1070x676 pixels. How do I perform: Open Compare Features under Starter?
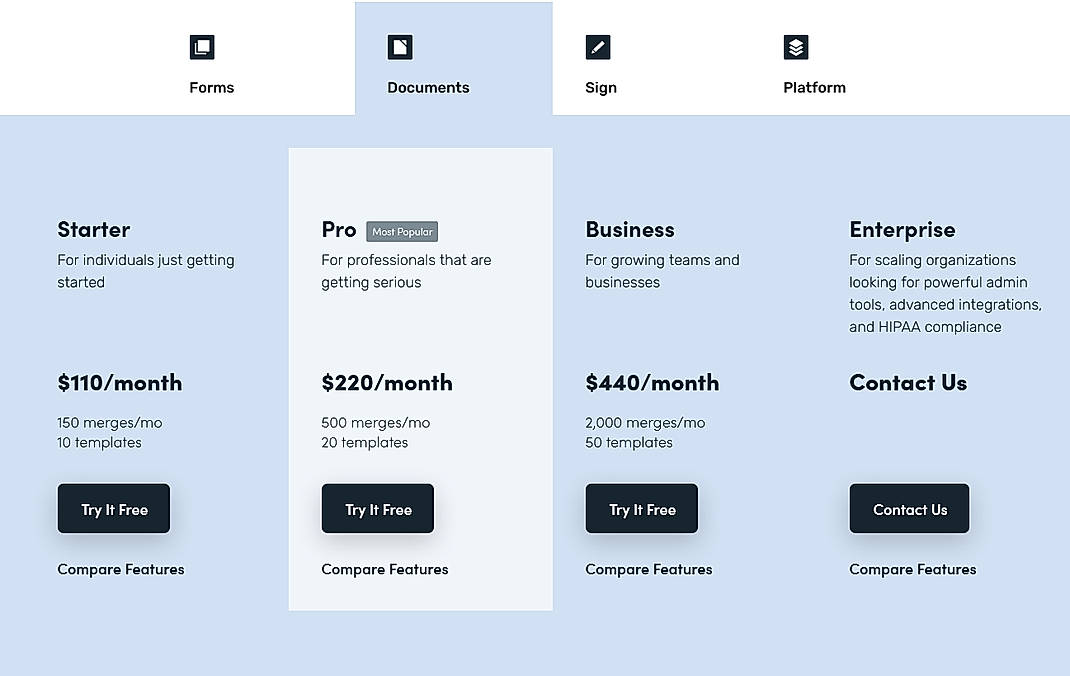click(x=120, y=569)
